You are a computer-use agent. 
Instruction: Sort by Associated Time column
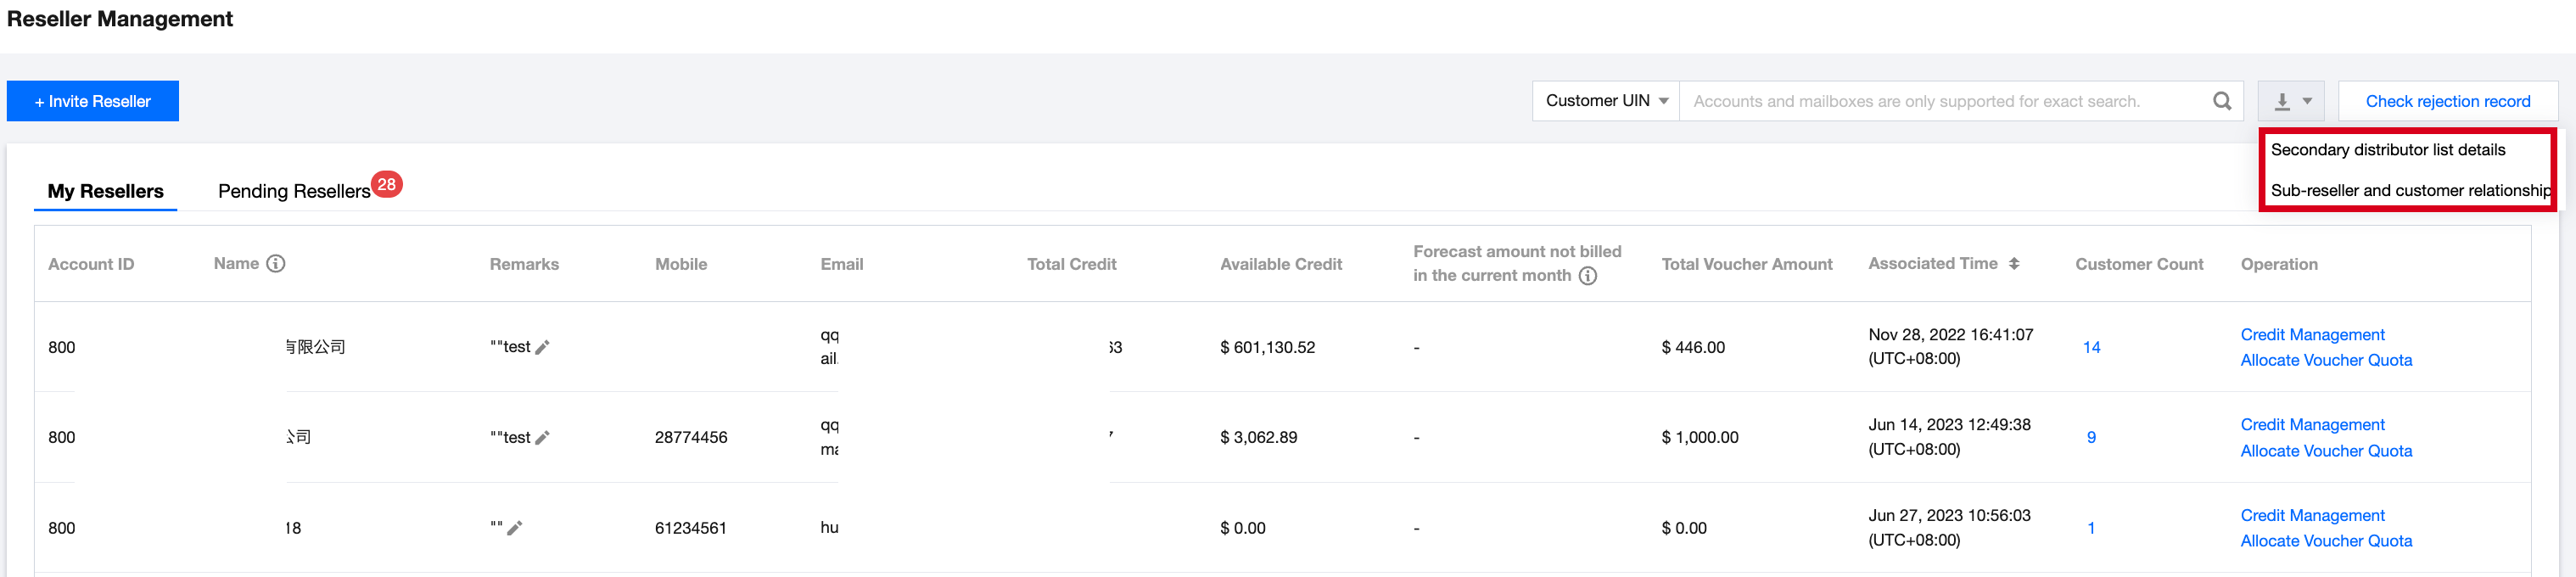click(x=2013, y=264)
